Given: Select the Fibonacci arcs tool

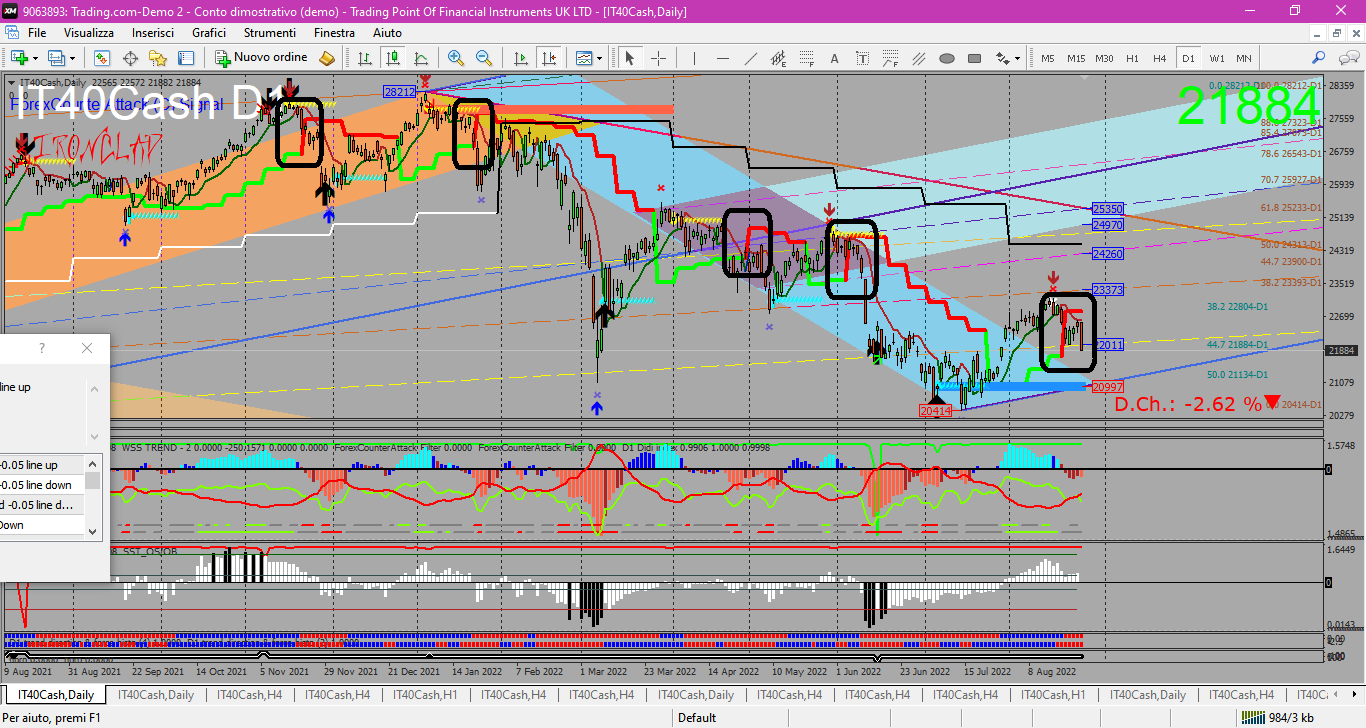Looking at the screenshot, I should tap(890, 58).
